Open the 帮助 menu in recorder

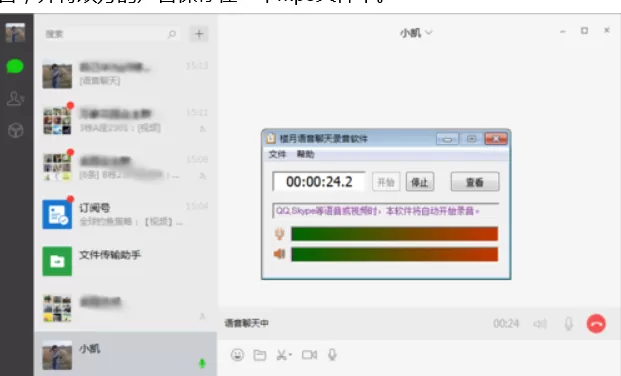point(305,154)
